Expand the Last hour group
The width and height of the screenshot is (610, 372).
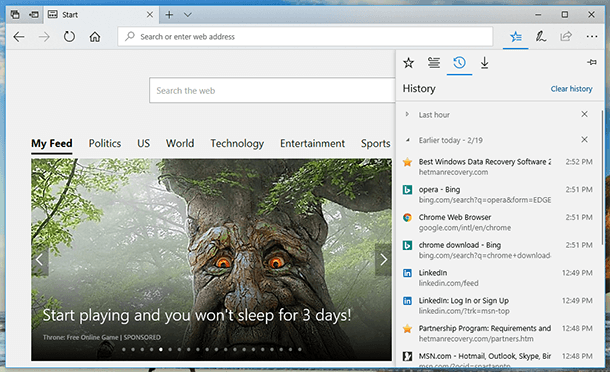(407, 114)
